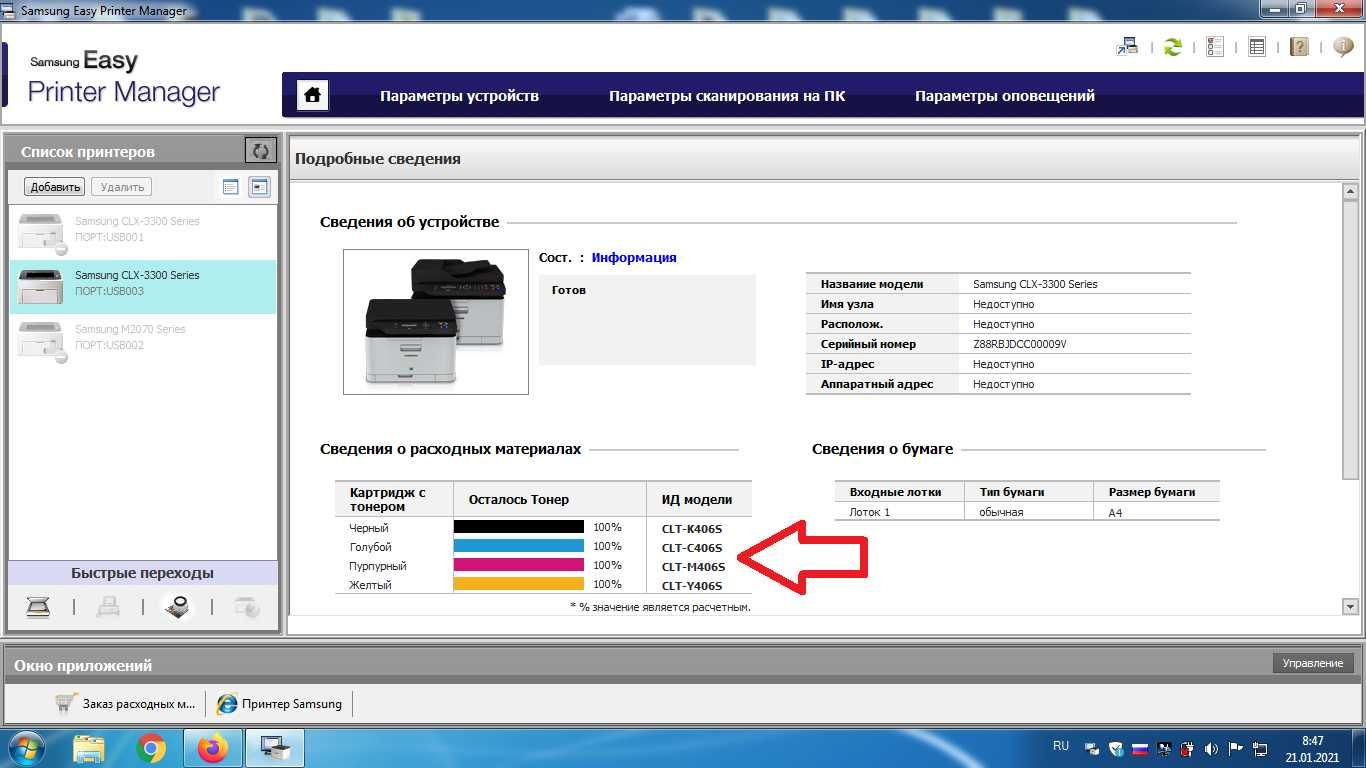Image resolution: width=1366 pixels, height=768 pixels.
Task: Open Windows Start menu
Action: pyautogui.click(x=29, y=748)
